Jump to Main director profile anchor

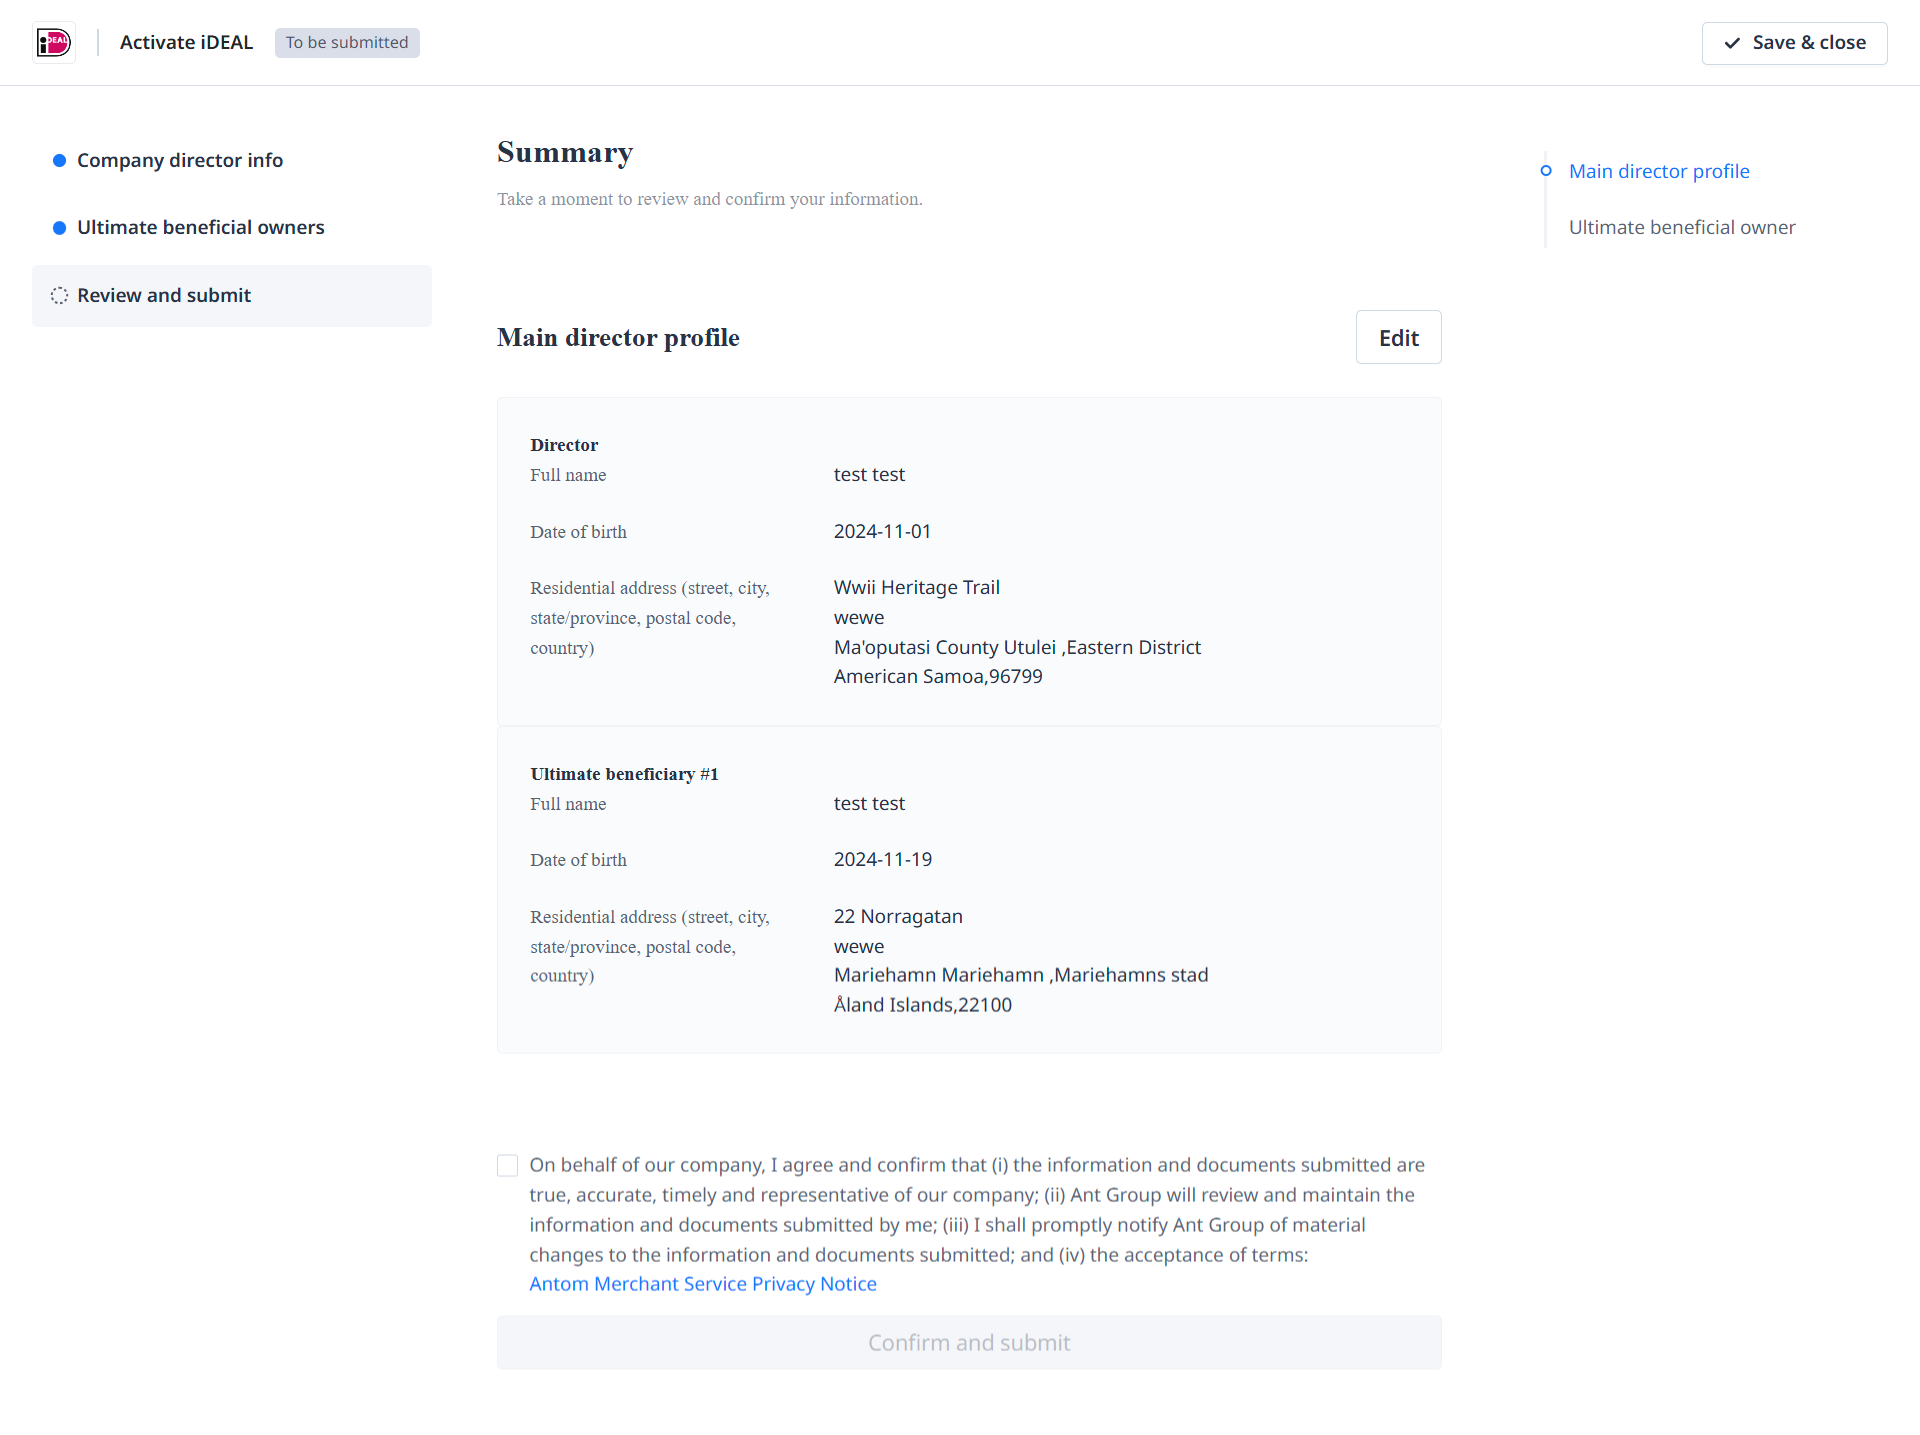1659,171
